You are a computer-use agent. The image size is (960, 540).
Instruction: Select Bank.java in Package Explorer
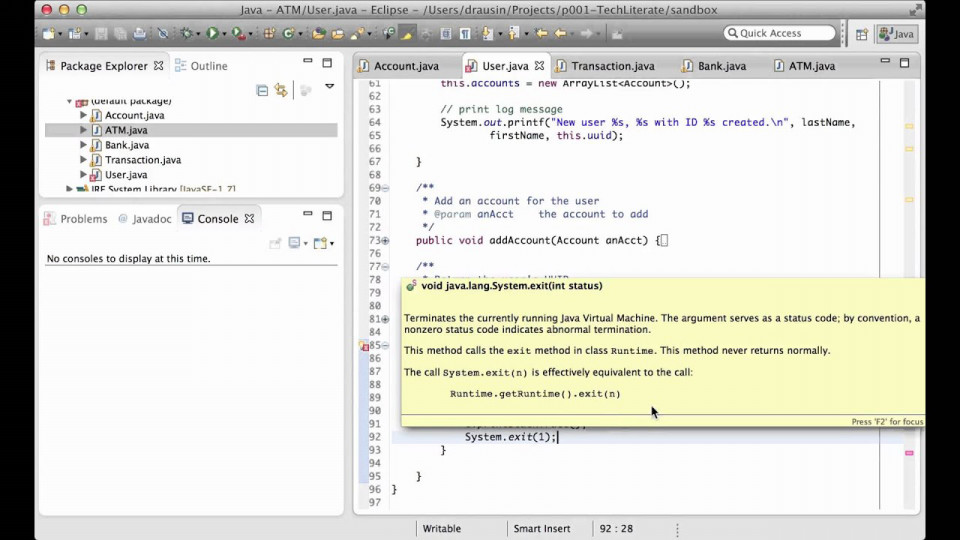click(x=126, y=145)
